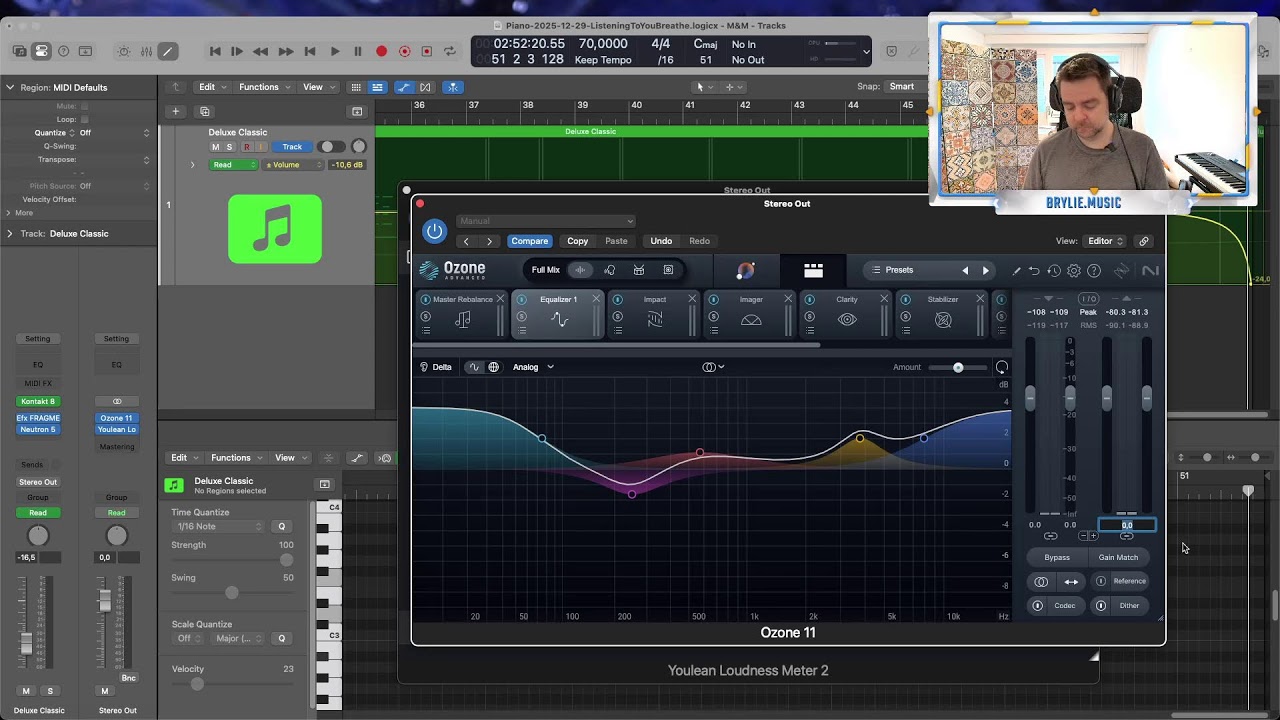Adjust the piano roll Swing slider

[232, 593]
